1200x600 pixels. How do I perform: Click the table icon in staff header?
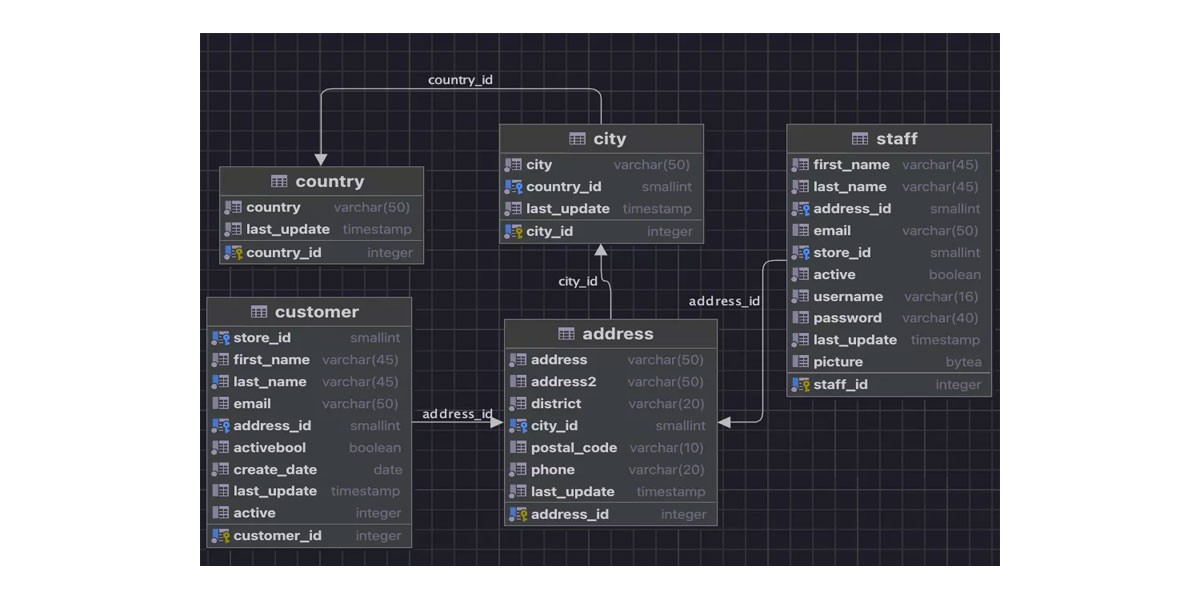860,139
